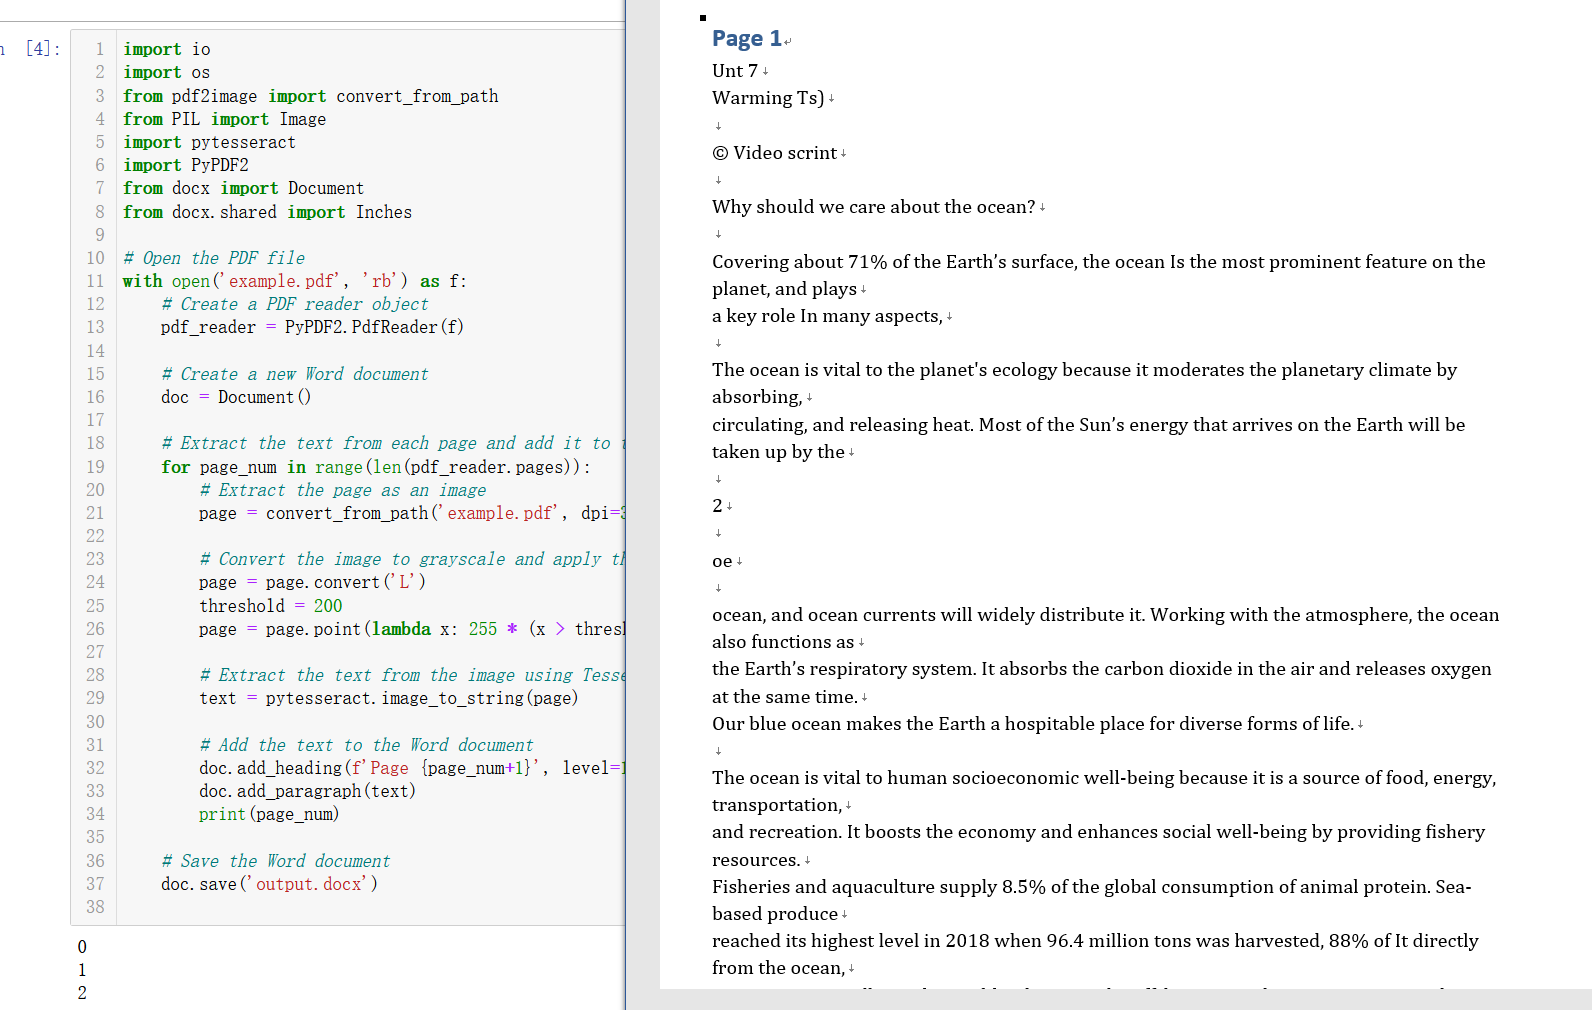Click the page.point(lambda x) line
The image size is (1592, 1010).
(x=411, y=629)
